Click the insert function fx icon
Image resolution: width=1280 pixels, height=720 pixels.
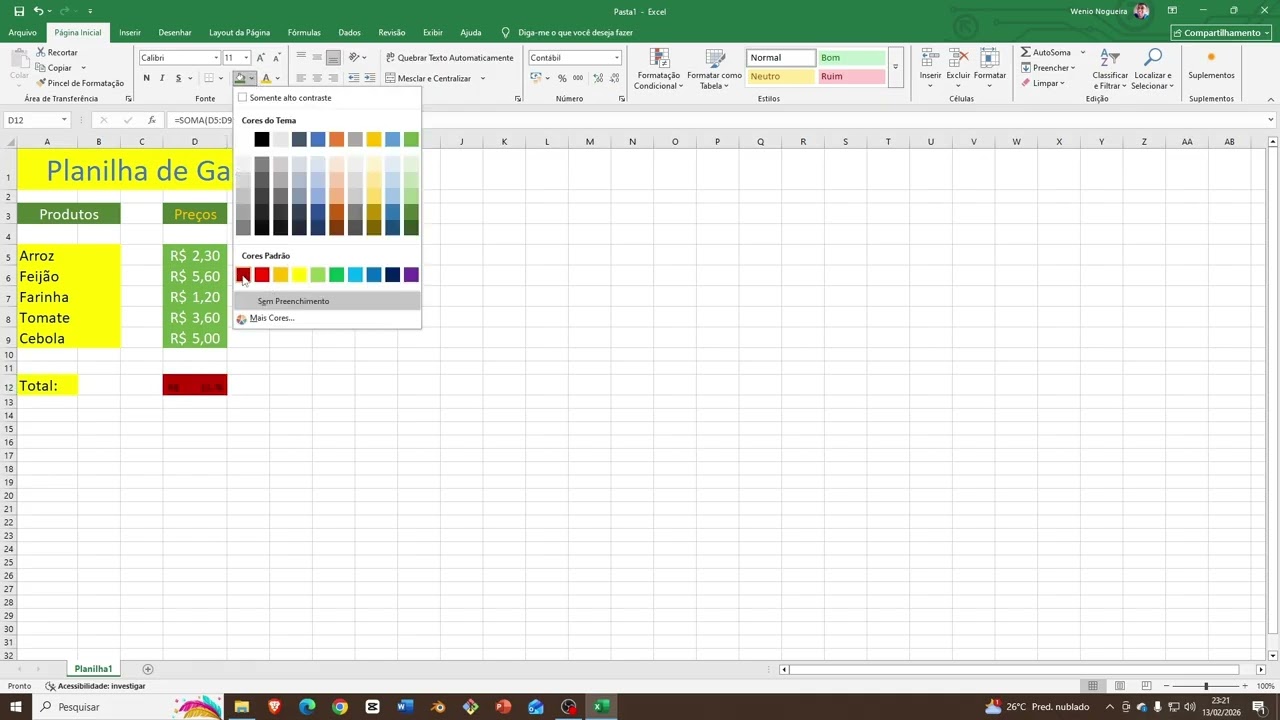coord(152,120)
